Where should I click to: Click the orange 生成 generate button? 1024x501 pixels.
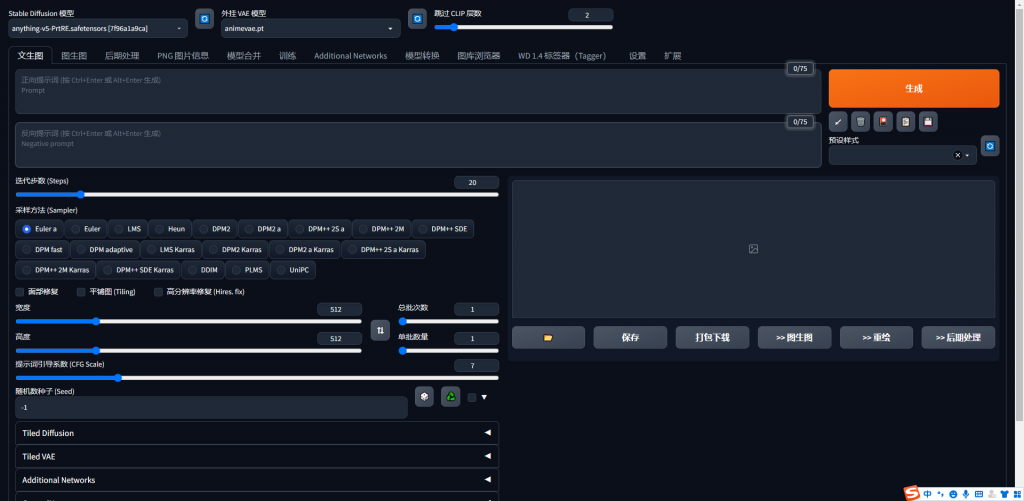tap(914, 88)
